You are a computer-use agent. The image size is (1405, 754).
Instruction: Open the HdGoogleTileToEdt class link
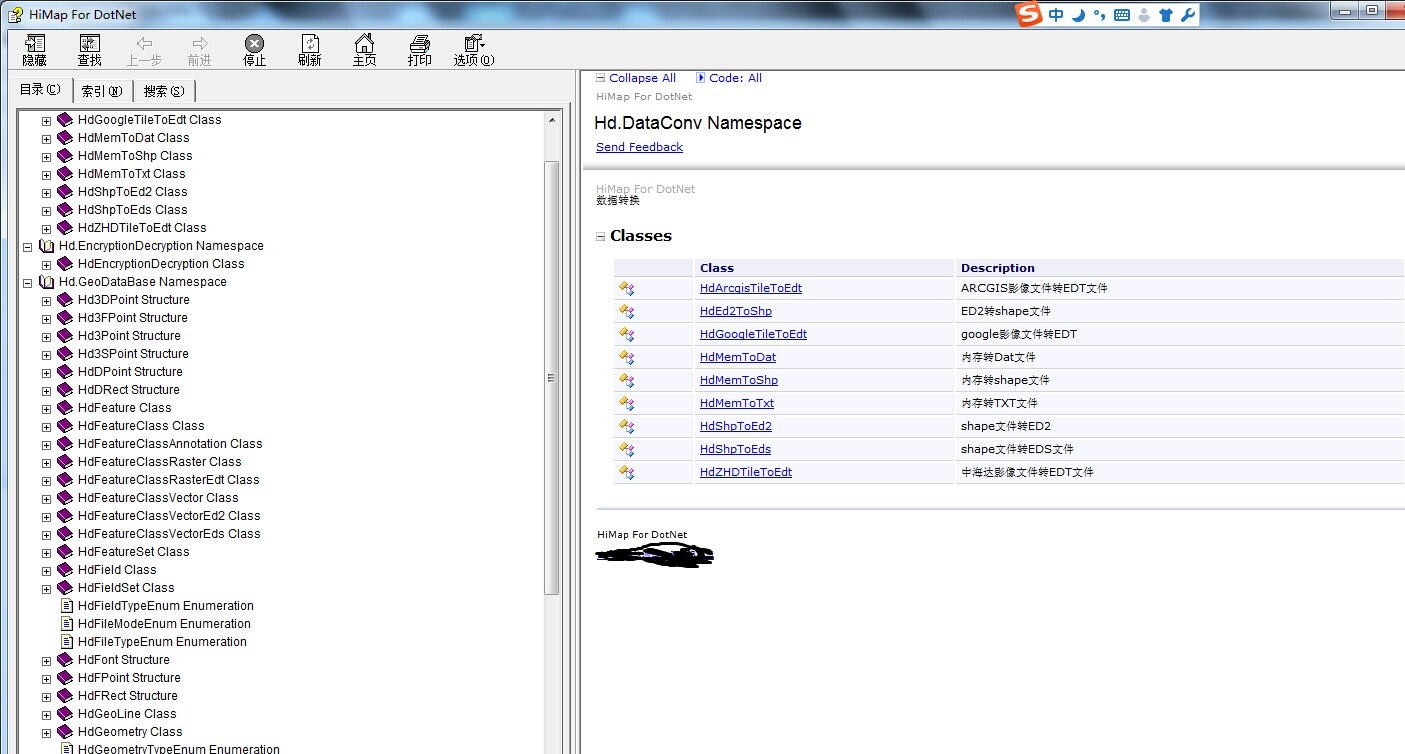coord(753,334)
